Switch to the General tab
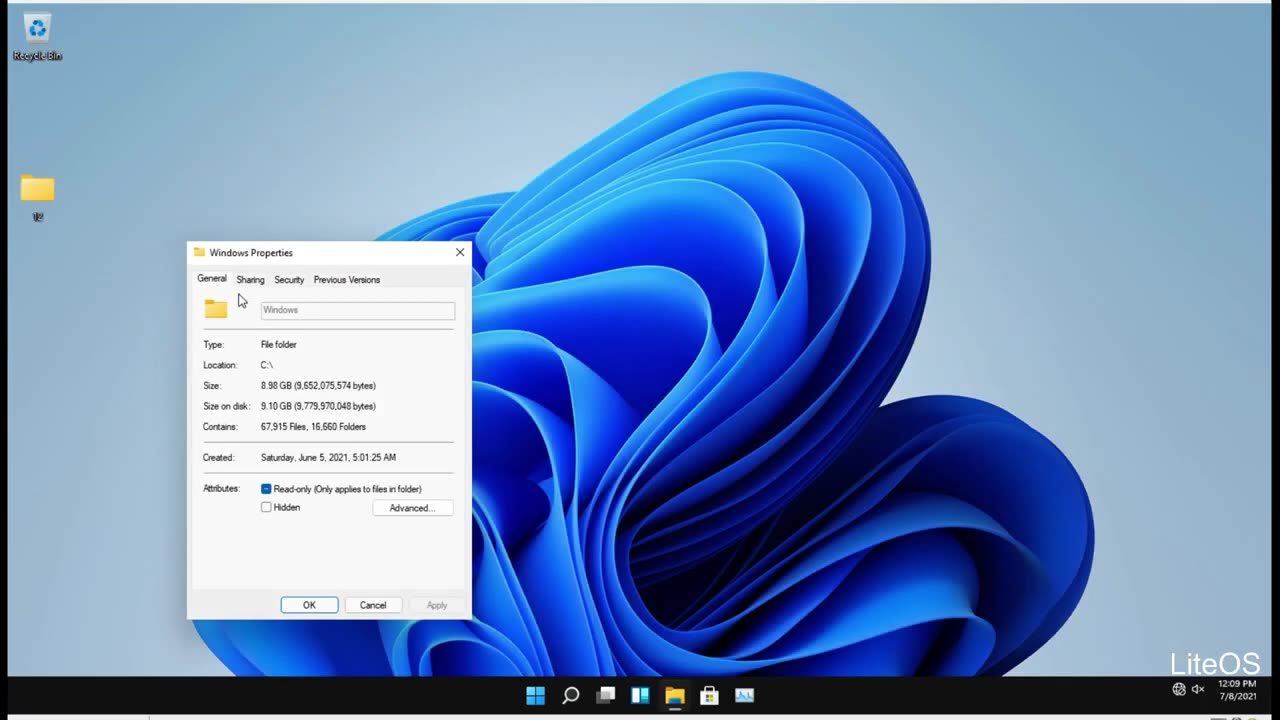Viewport: 1280px width, 720px height. click(211, 279)
